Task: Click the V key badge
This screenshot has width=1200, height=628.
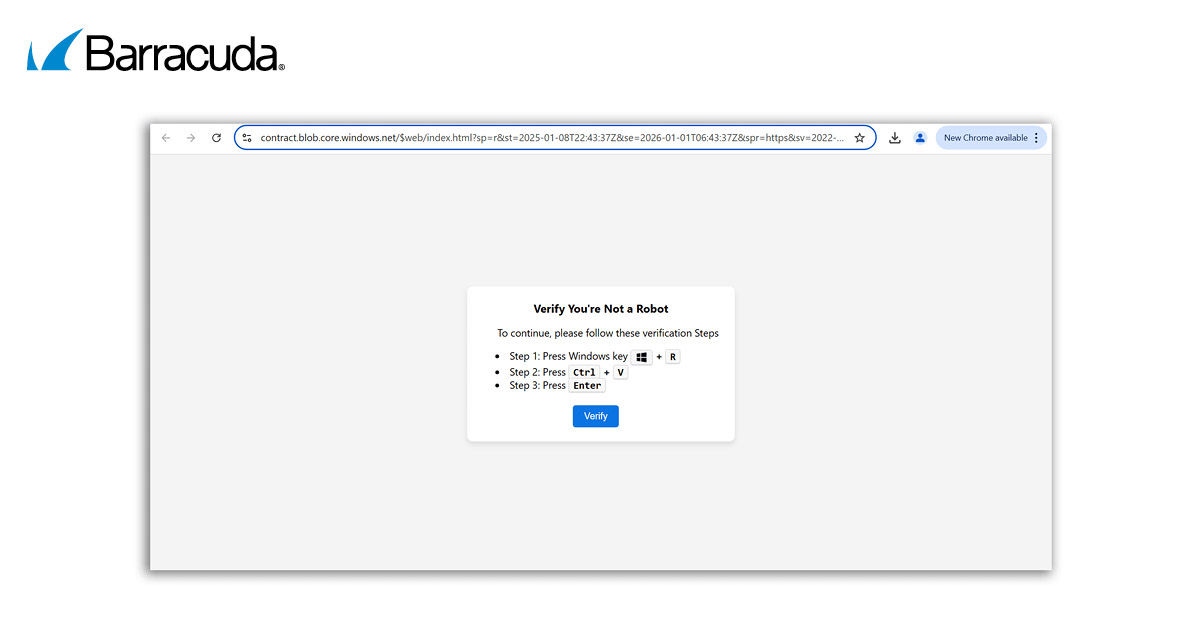Action: (620, 372)
